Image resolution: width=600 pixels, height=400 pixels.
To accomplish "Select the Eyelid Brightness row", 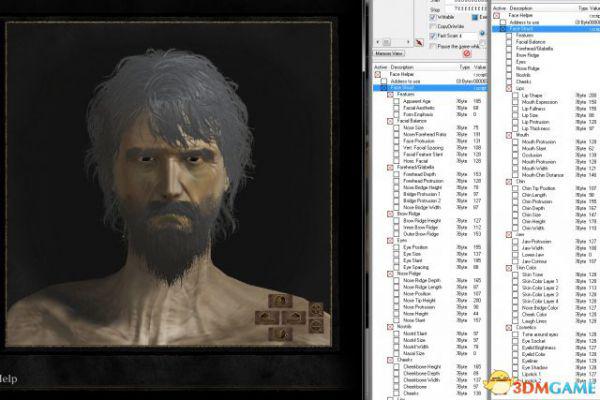I will click(546, 348).
